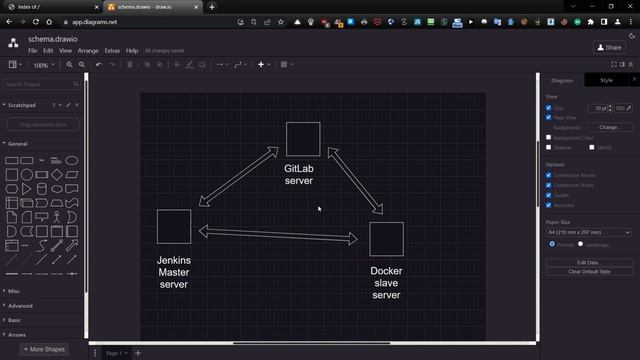Viewport: 640px width, 360px height.
Task: Expand the Basic shapes section
Action: point(13,320)
